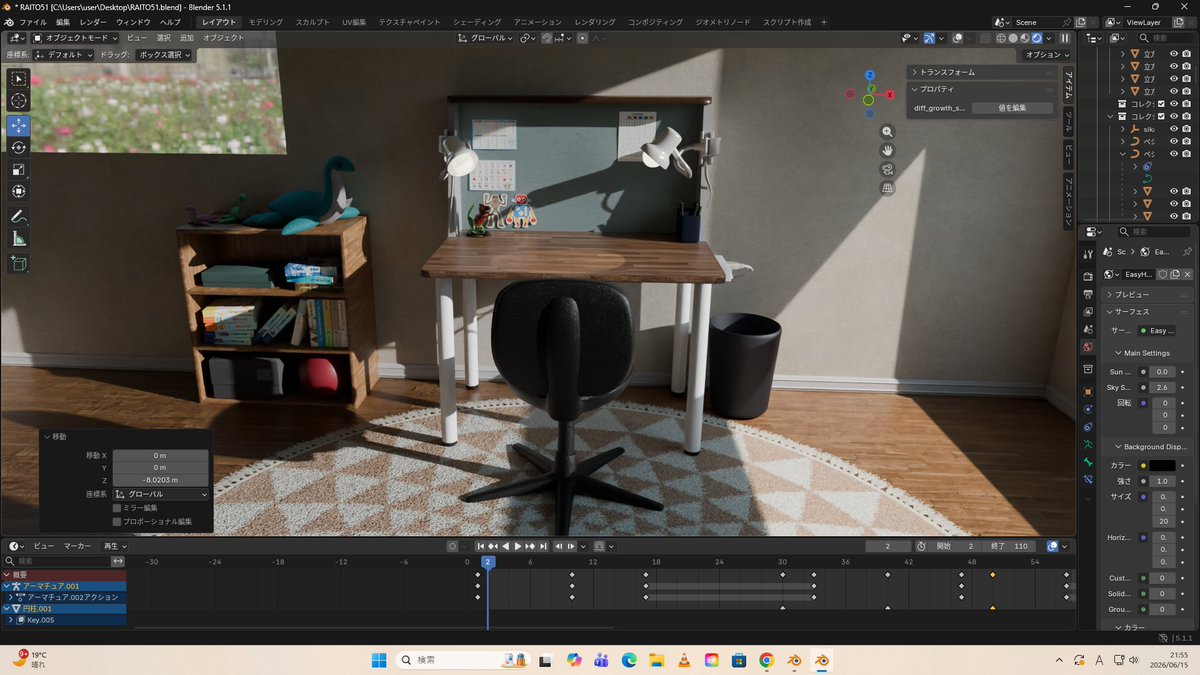Adjust the Sky S... value slider 2.6

coord(1162,387)
